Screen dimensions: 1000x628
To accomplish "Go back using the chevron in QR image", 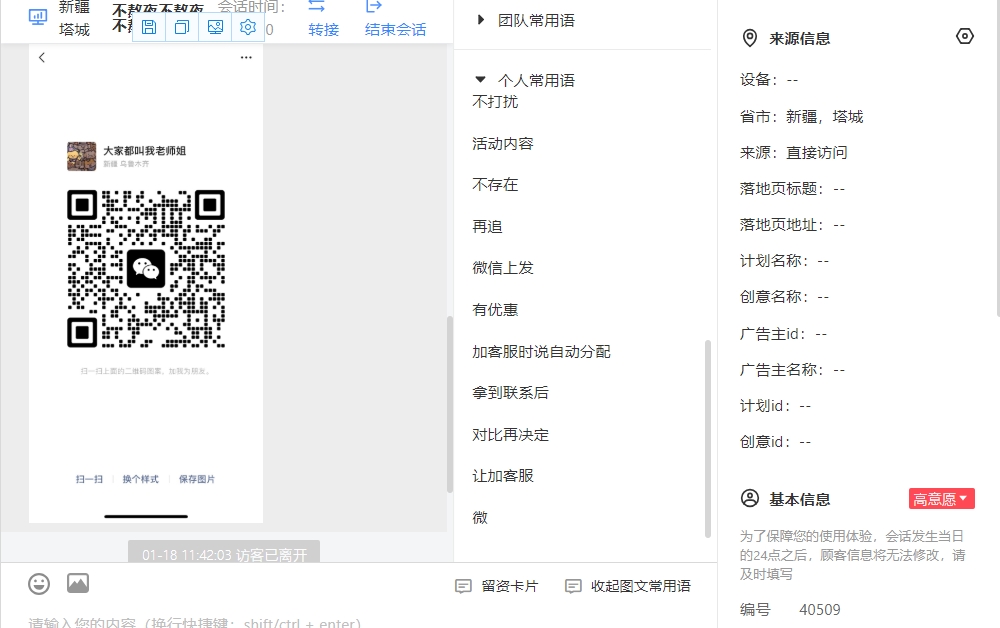I will point(42,57).
